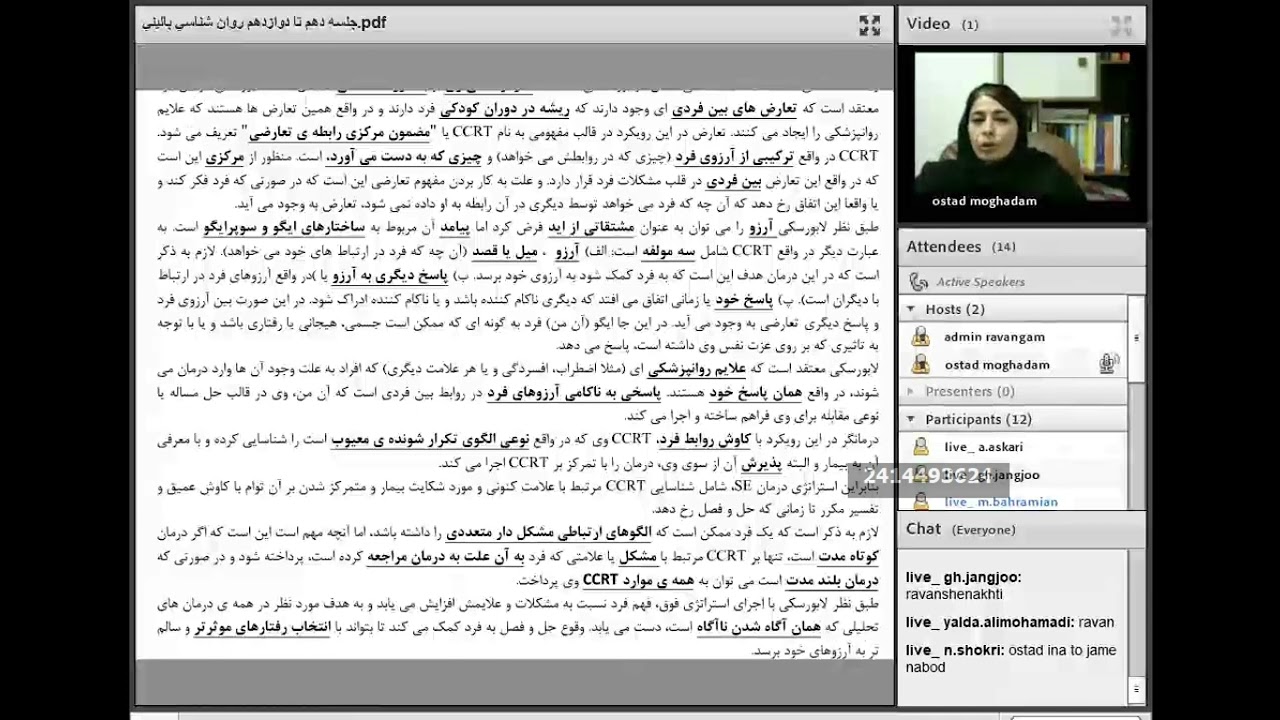Screen dimensions: 1280x720
Task: Maximize the Video pod with fullscreen icon
Action: [x=1121, y=25]
